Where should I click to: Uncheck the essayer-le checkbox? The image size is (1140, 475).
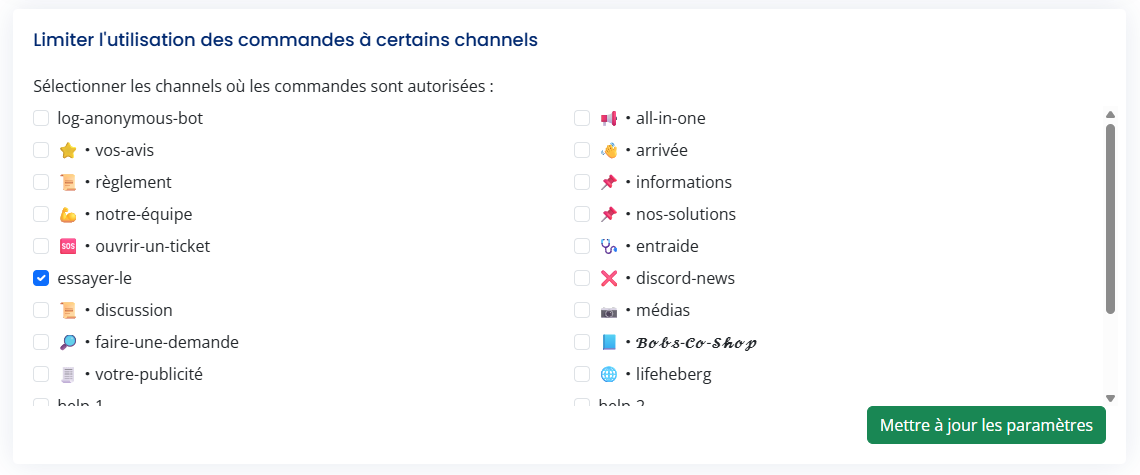(x=41, y=278)
